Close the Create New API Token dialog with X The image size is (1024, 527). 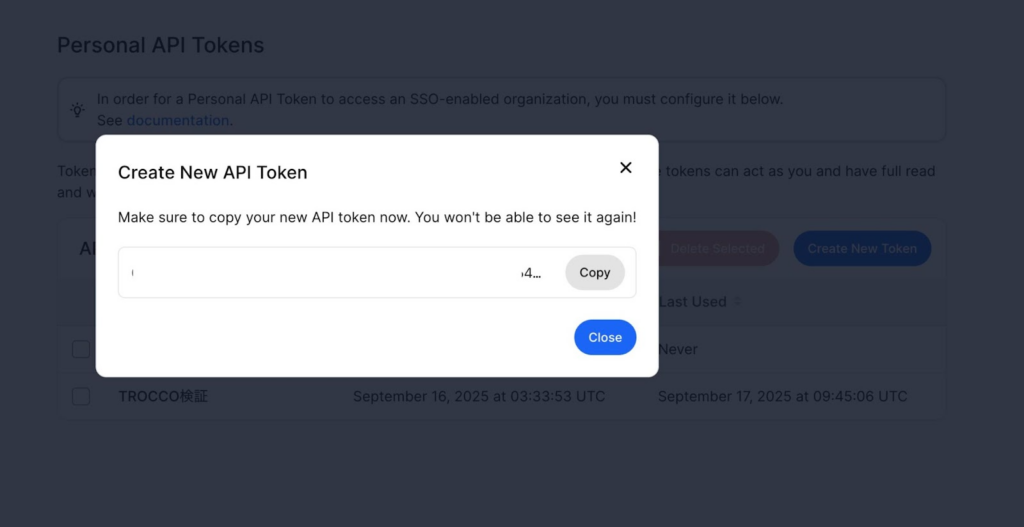click(626, 168)
